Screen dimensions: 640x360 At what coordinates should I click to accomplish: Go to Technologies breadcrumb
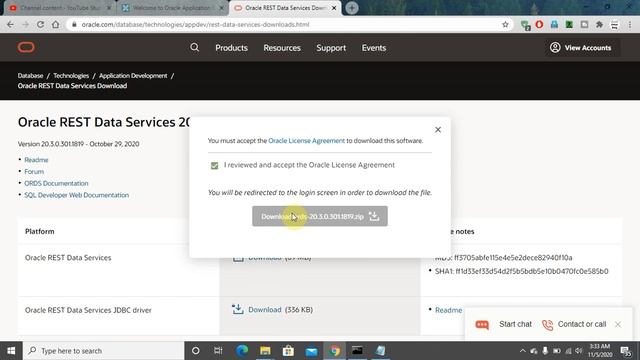click(x=71, y=76)
